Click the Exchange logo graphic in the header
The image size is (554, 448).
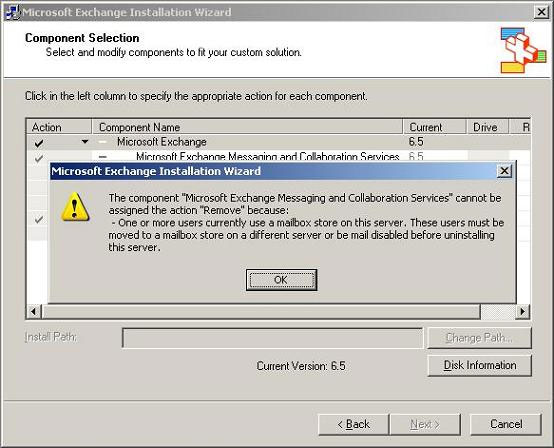tap(523, 50)
